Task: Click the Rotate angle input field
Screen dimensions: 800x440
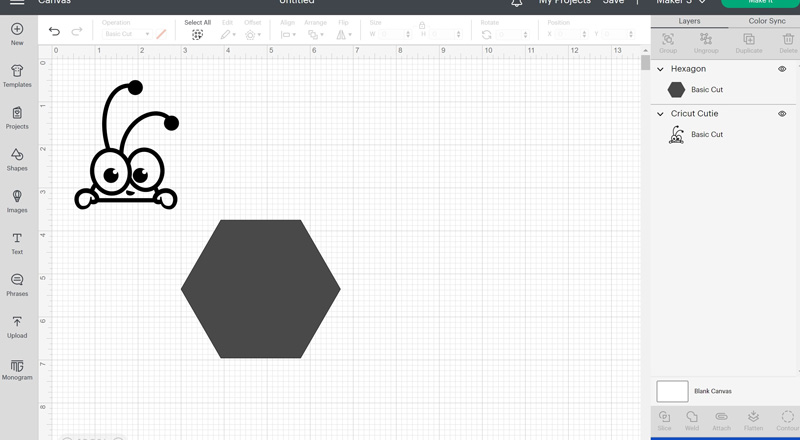Action: click(x=511, y=34)
